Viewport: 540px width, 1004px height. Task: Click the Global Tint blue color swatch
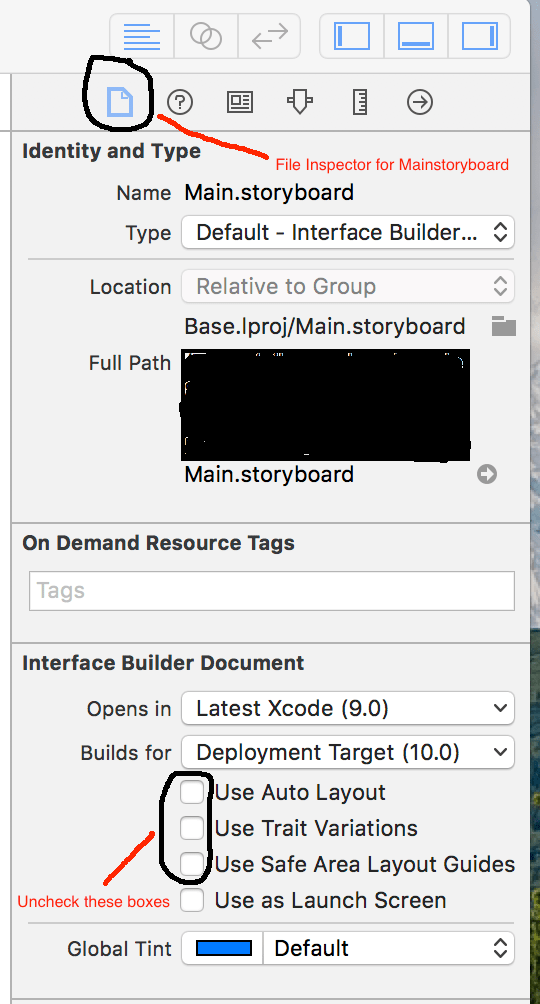pos(224,948)
